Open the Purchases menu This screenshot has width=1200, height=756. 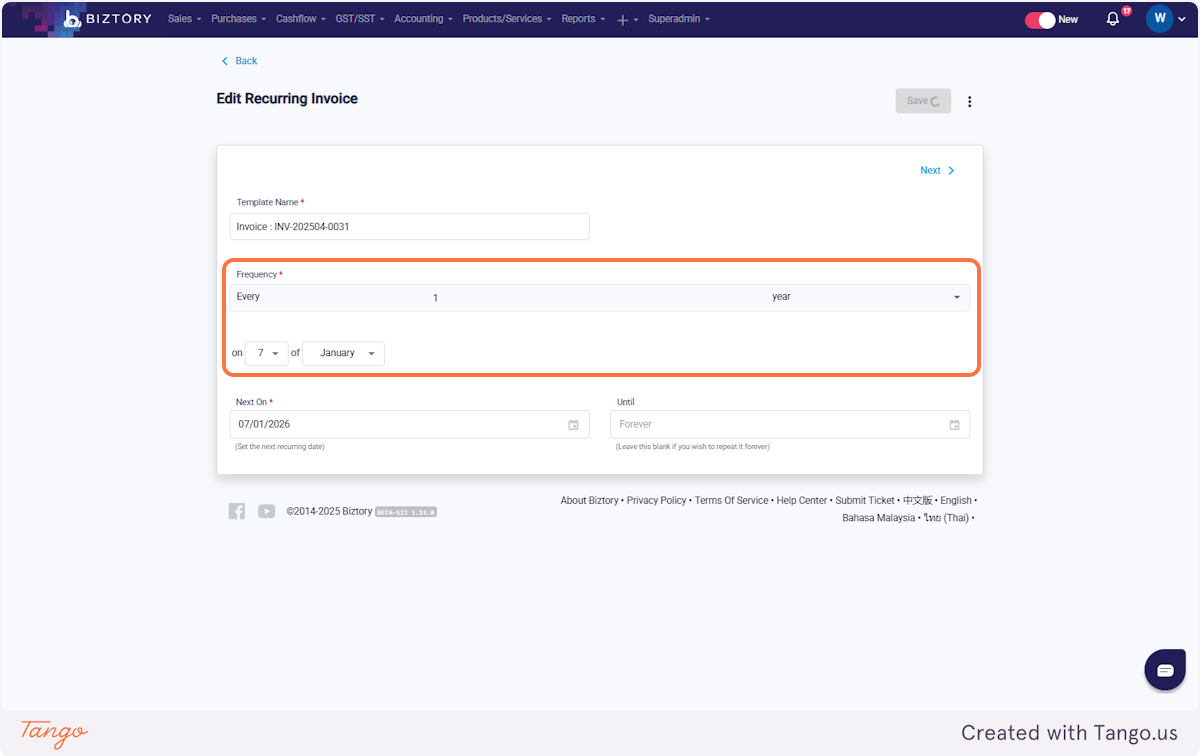239,19
